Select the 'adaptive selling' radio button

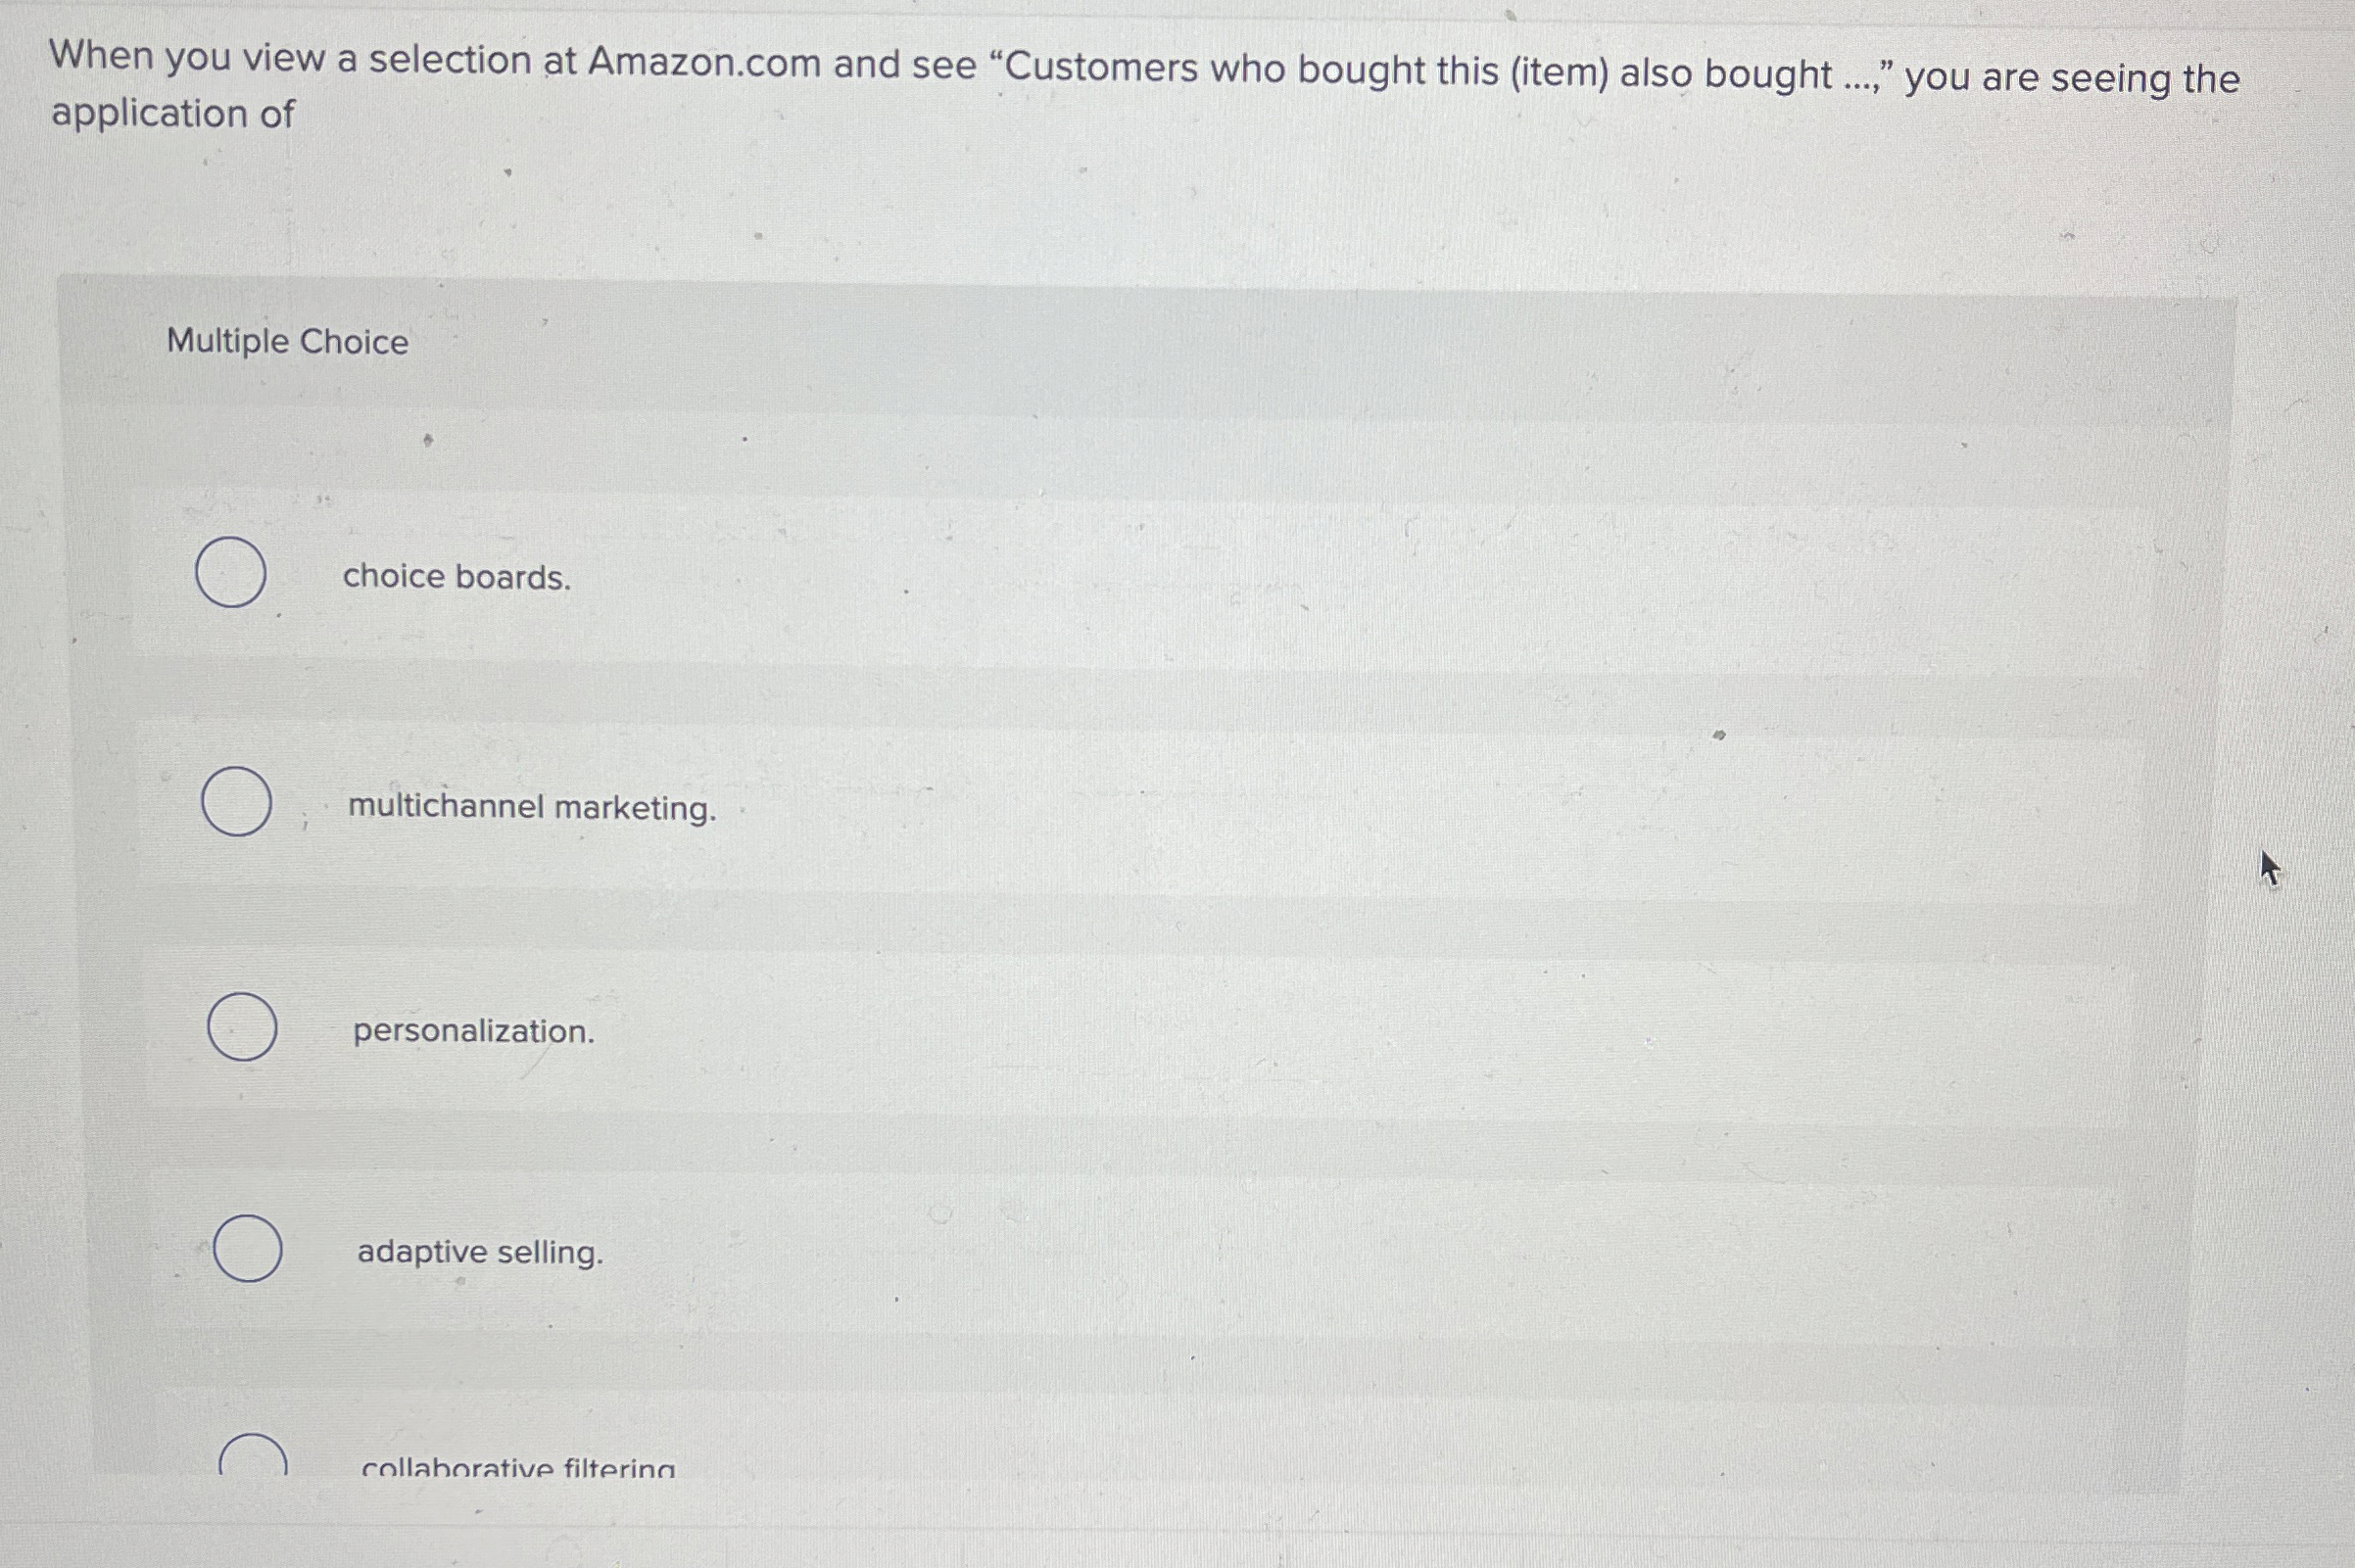[247, 1249]
